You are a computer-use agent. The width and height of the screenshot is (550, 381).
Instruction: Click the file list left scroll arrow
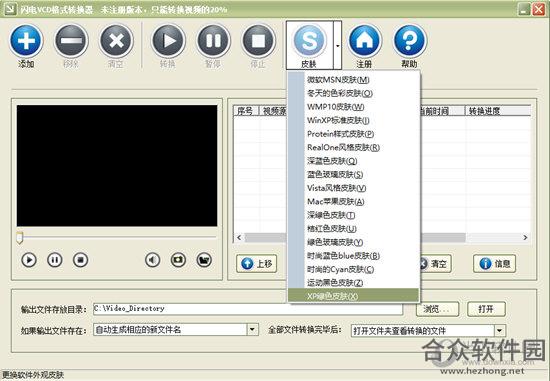pos(239,238)
